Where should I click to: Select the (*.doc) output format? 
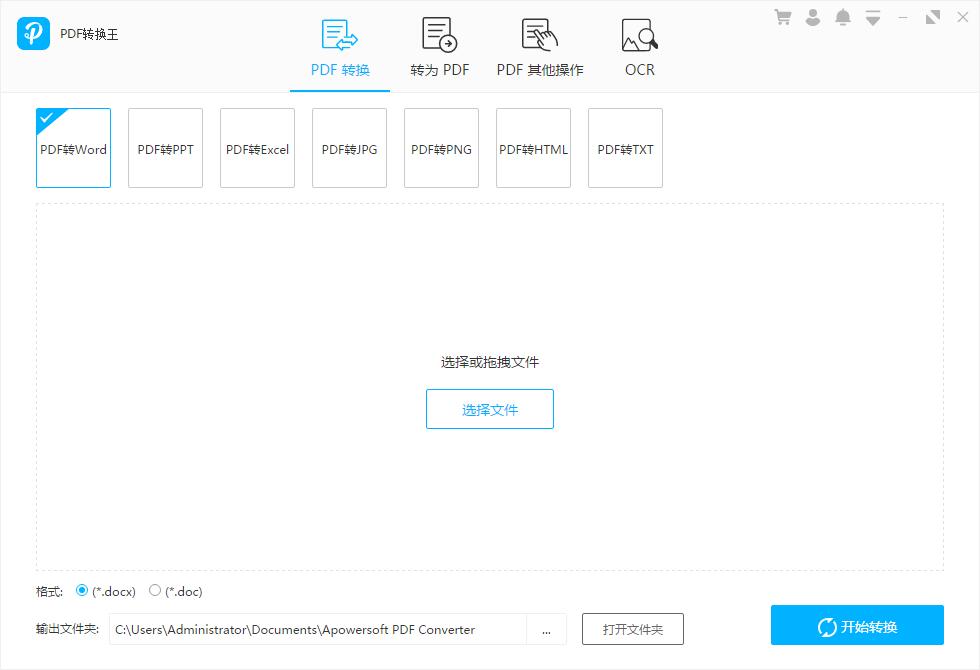(x=156, y=591)
